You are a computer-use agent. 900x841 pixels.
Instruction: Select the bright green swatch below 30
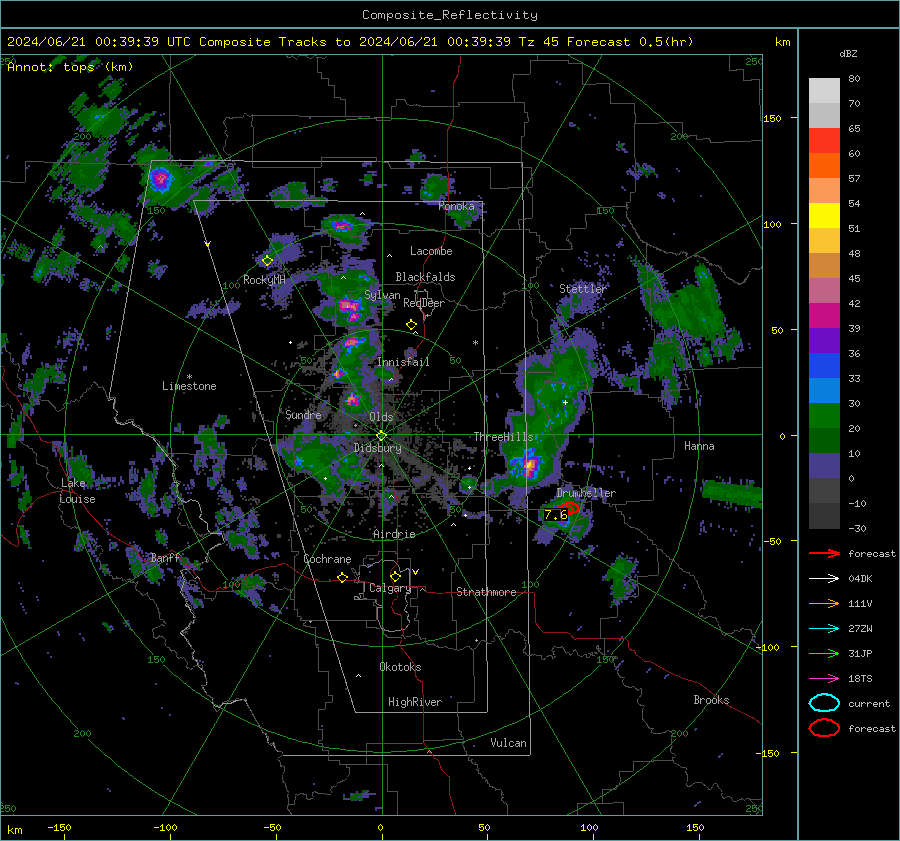(824, 416)
